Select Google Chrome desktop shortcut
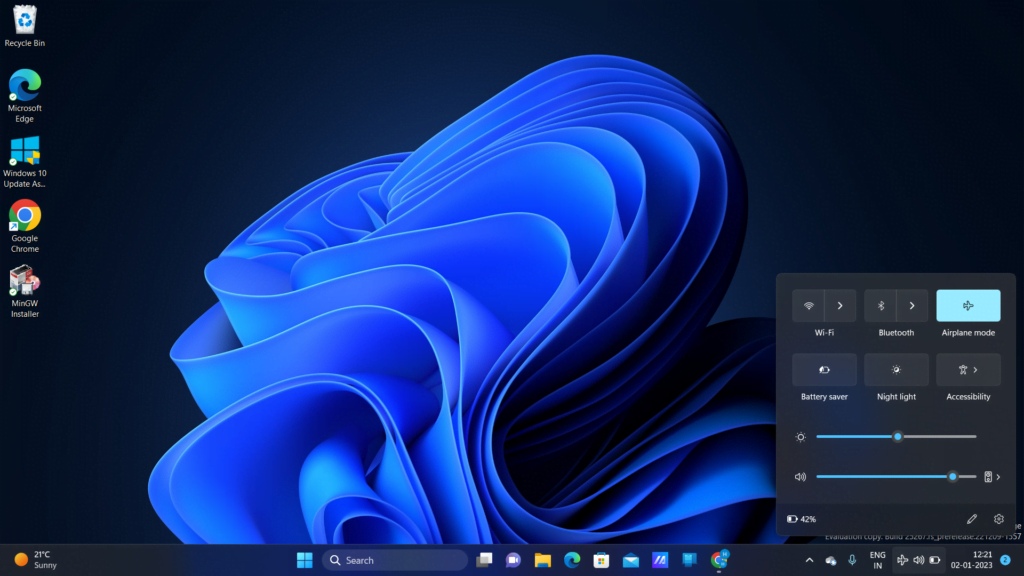This screenshot has height=576, width=1024. pyautogui.click(x=25, y=226)
